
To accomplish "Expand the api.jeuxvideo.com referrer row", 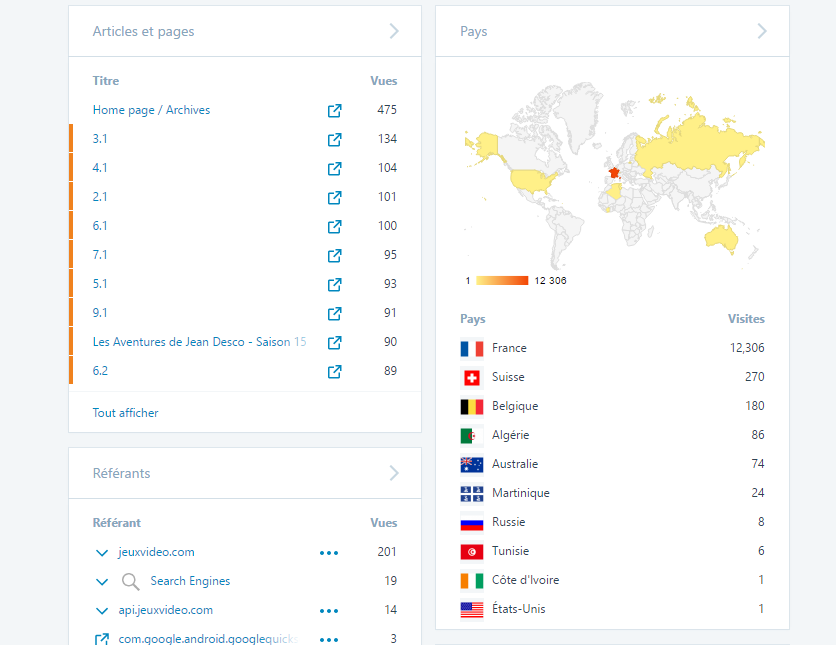I will click(x=102, y=611).
